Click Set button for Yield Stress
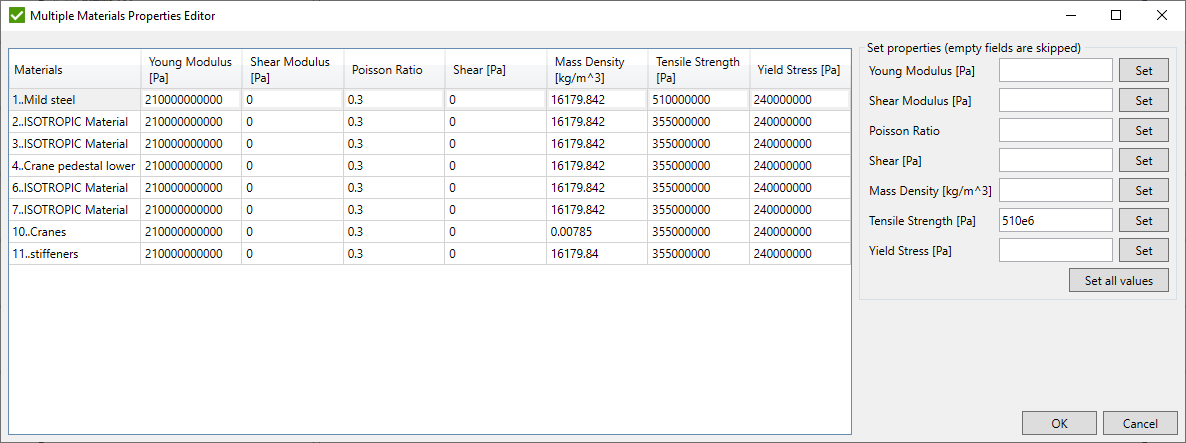 click(1144, 250)
